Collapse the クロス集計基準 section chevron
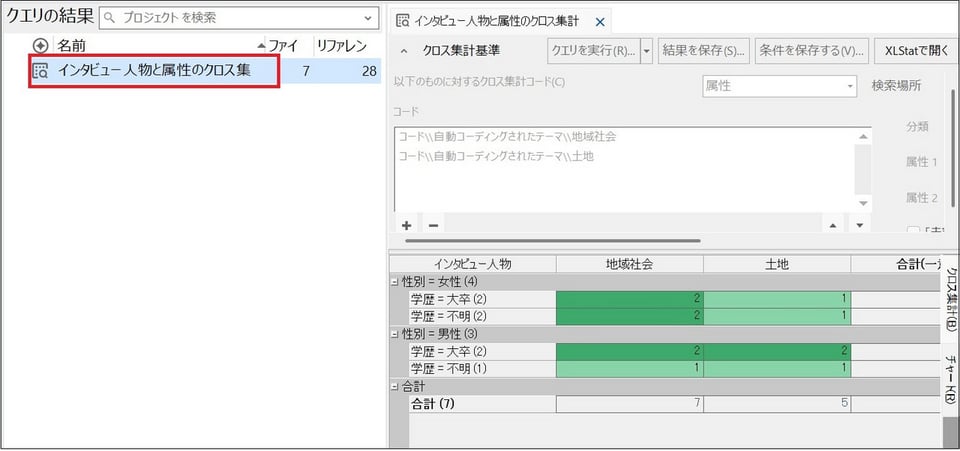 [x=404, y=50]
